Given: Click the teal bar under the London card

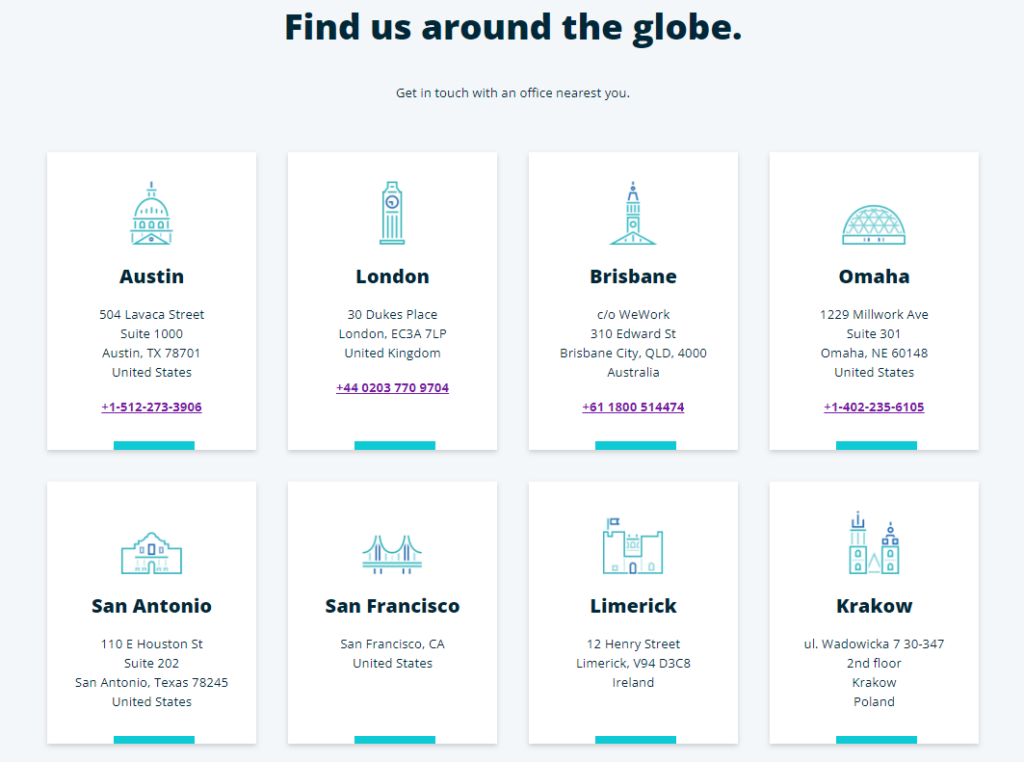Looking at the screenshot, I should pos(394,445).
